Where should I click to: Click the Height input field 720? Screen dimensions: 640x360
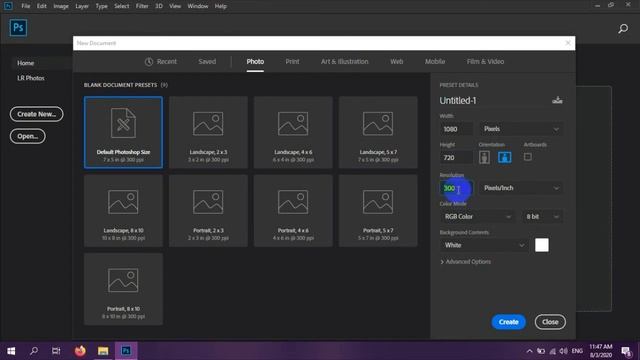click(456, 158)
